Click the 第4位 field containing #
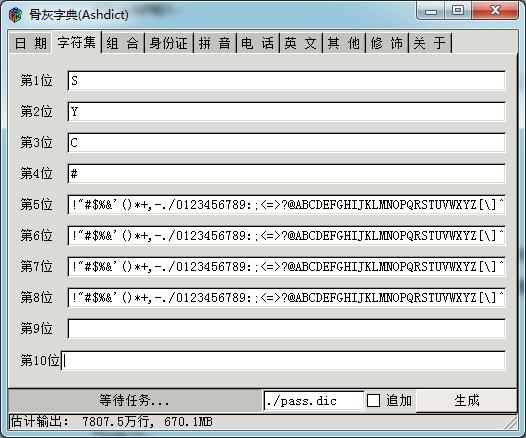Screen dimensions: 526x438 [286, 173]
